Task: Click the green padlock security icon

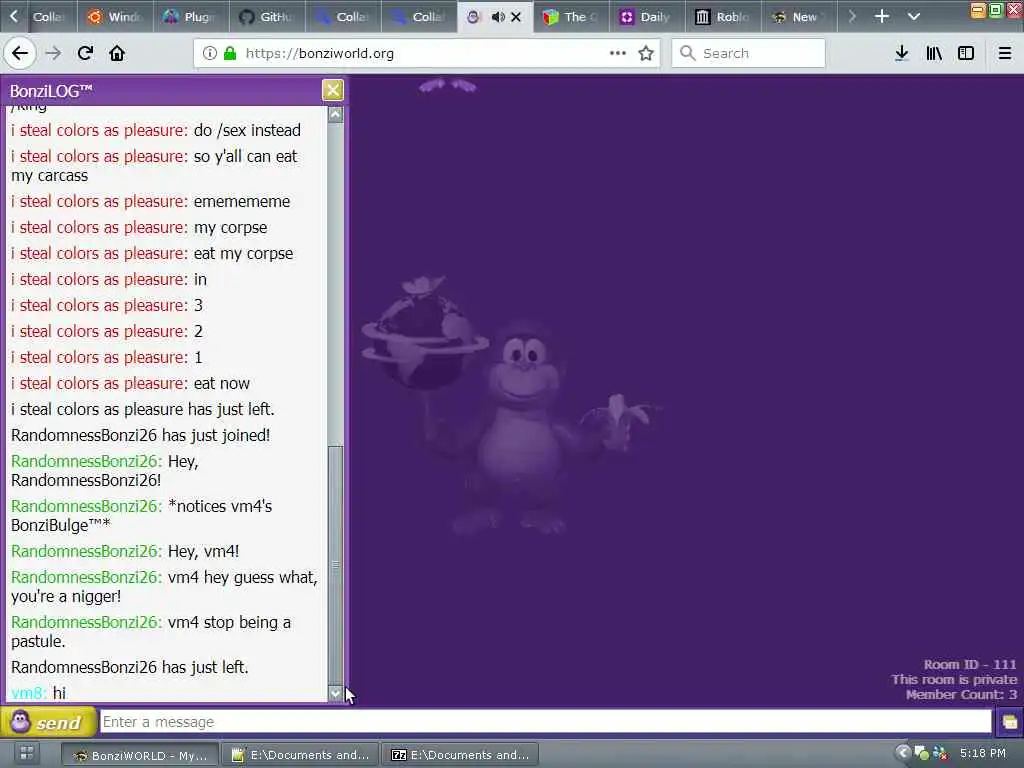Action: (230, 54)
